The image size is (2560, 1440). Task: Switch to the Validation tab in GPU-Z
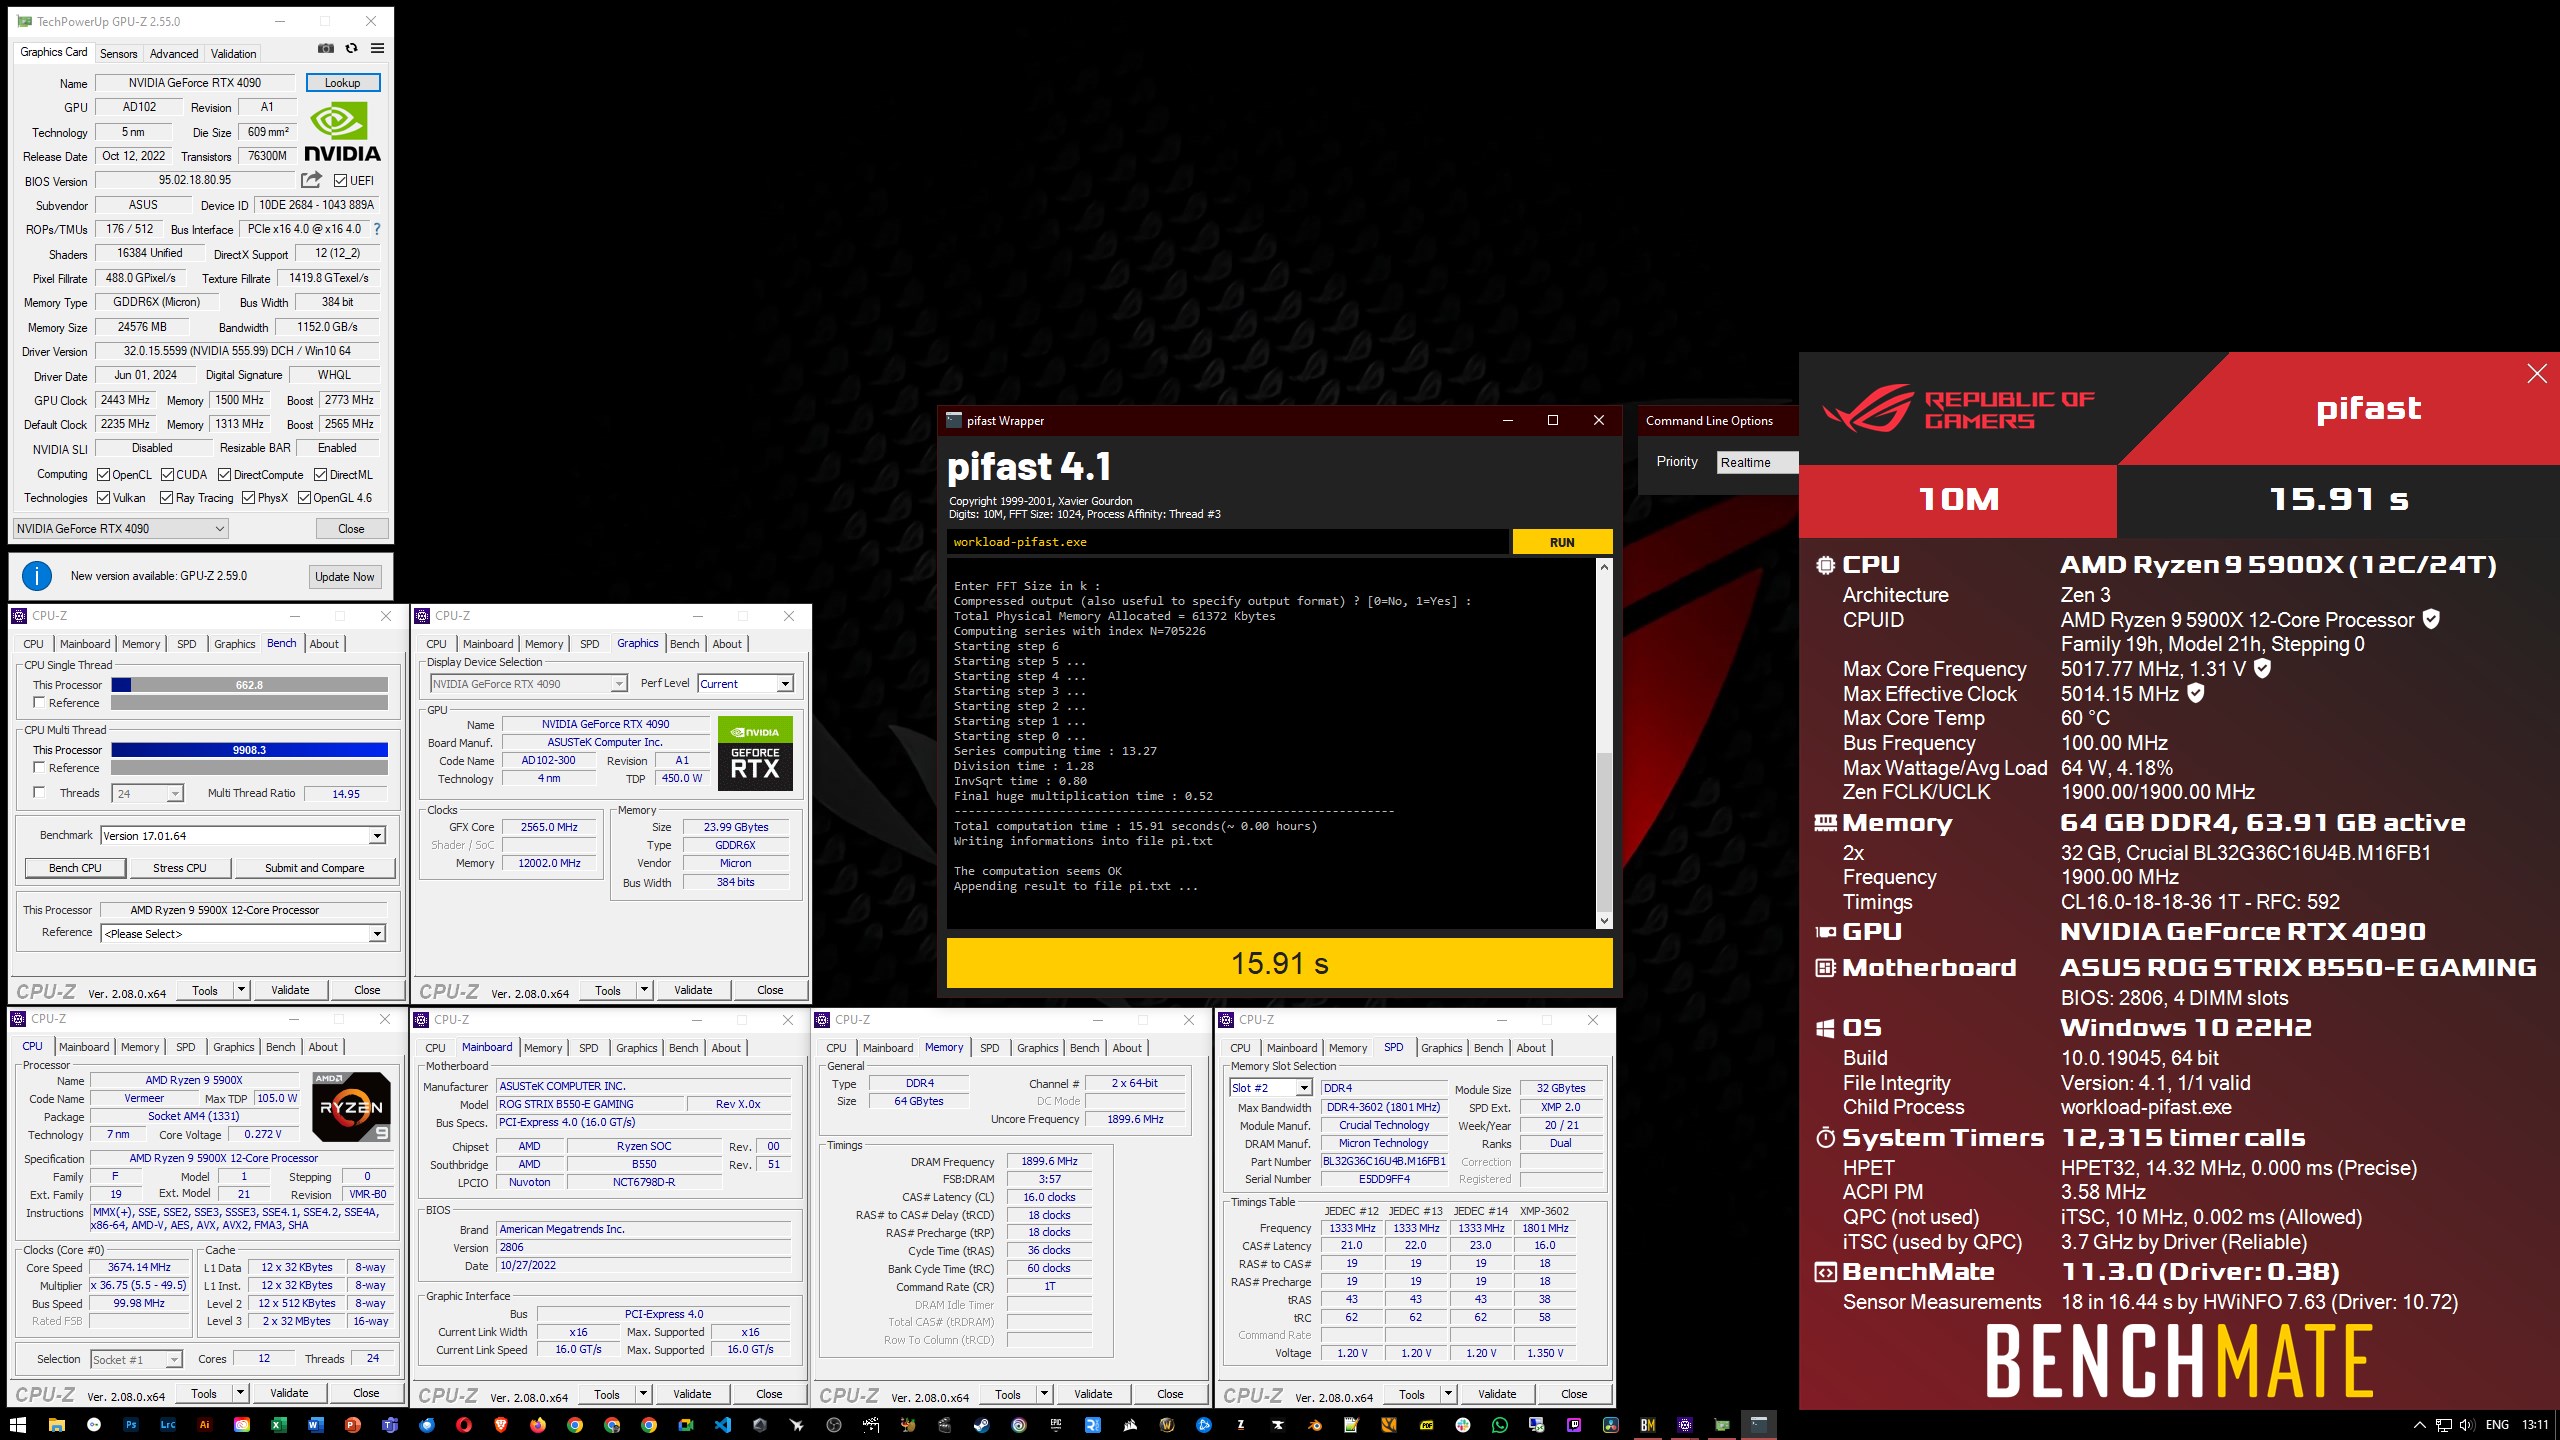coord(233,54)
